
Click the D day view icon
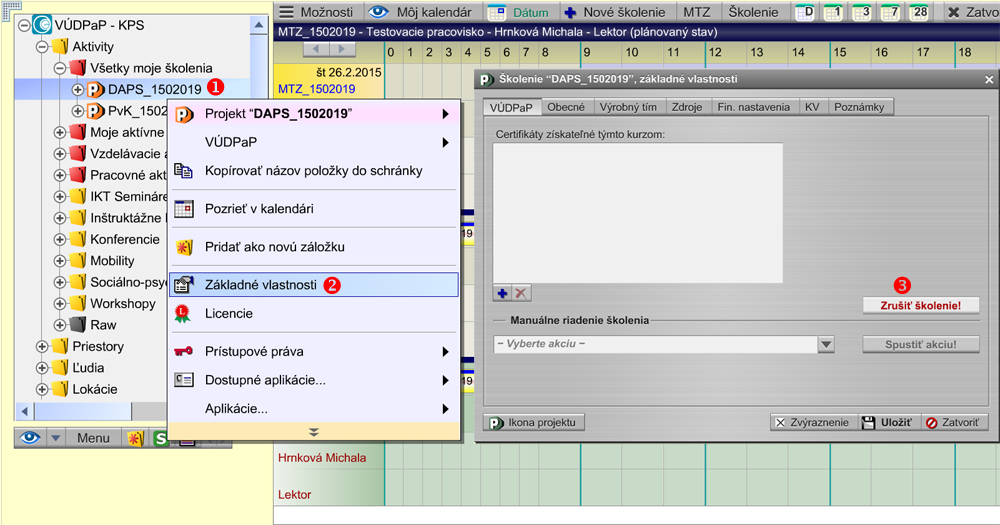805,12
